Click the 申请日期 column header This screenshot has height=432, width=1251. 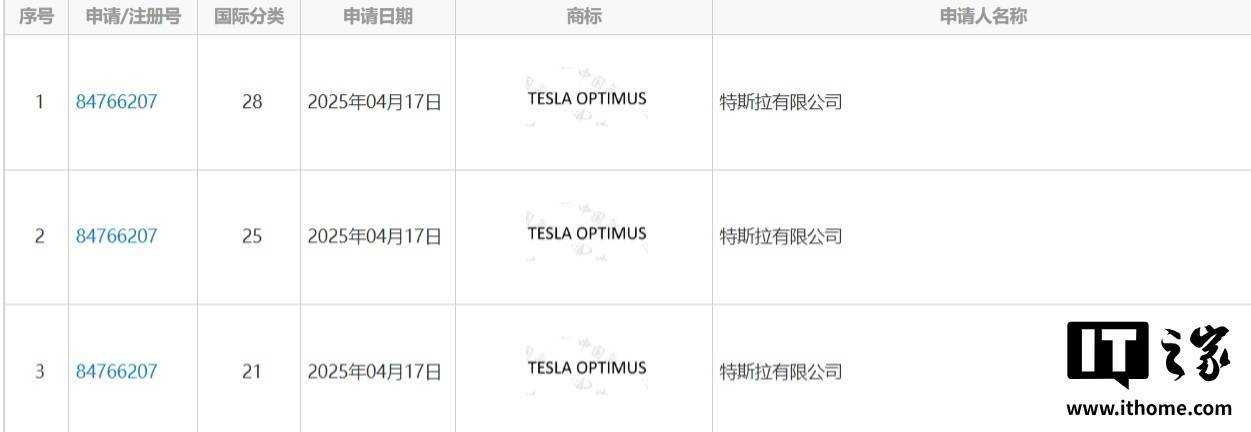click(377, 17)
